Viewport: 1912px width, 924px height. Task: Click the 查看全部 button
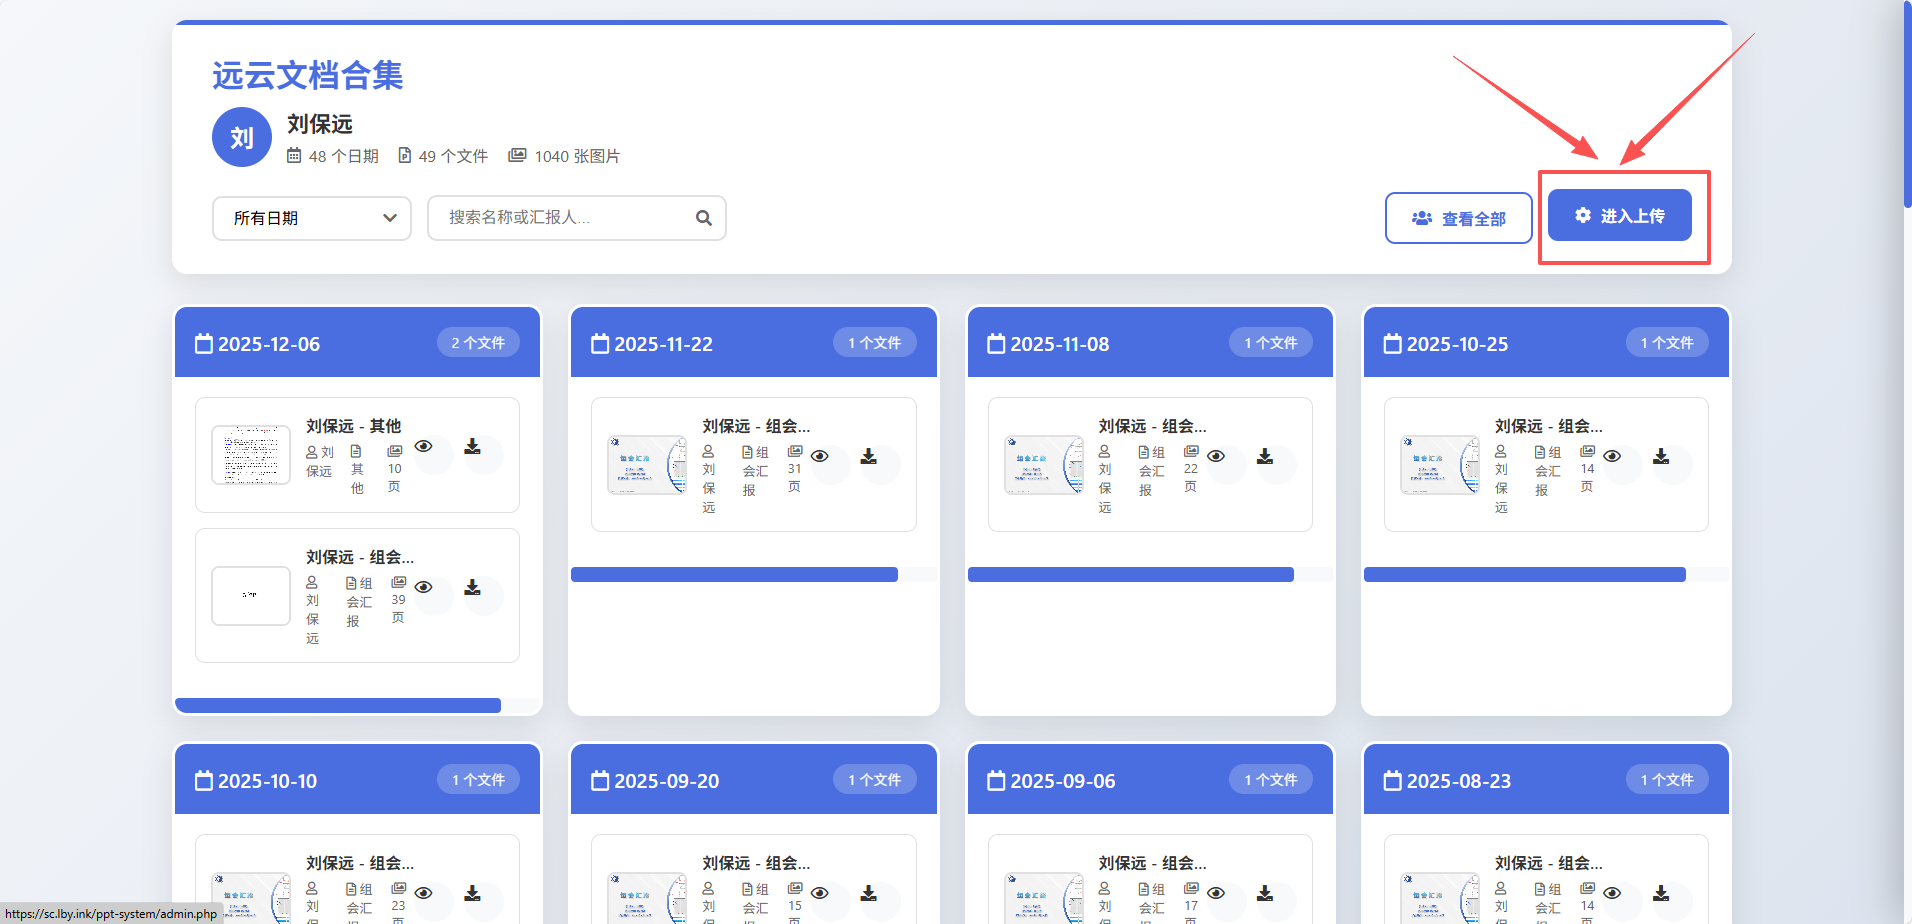coord(1458,218)
